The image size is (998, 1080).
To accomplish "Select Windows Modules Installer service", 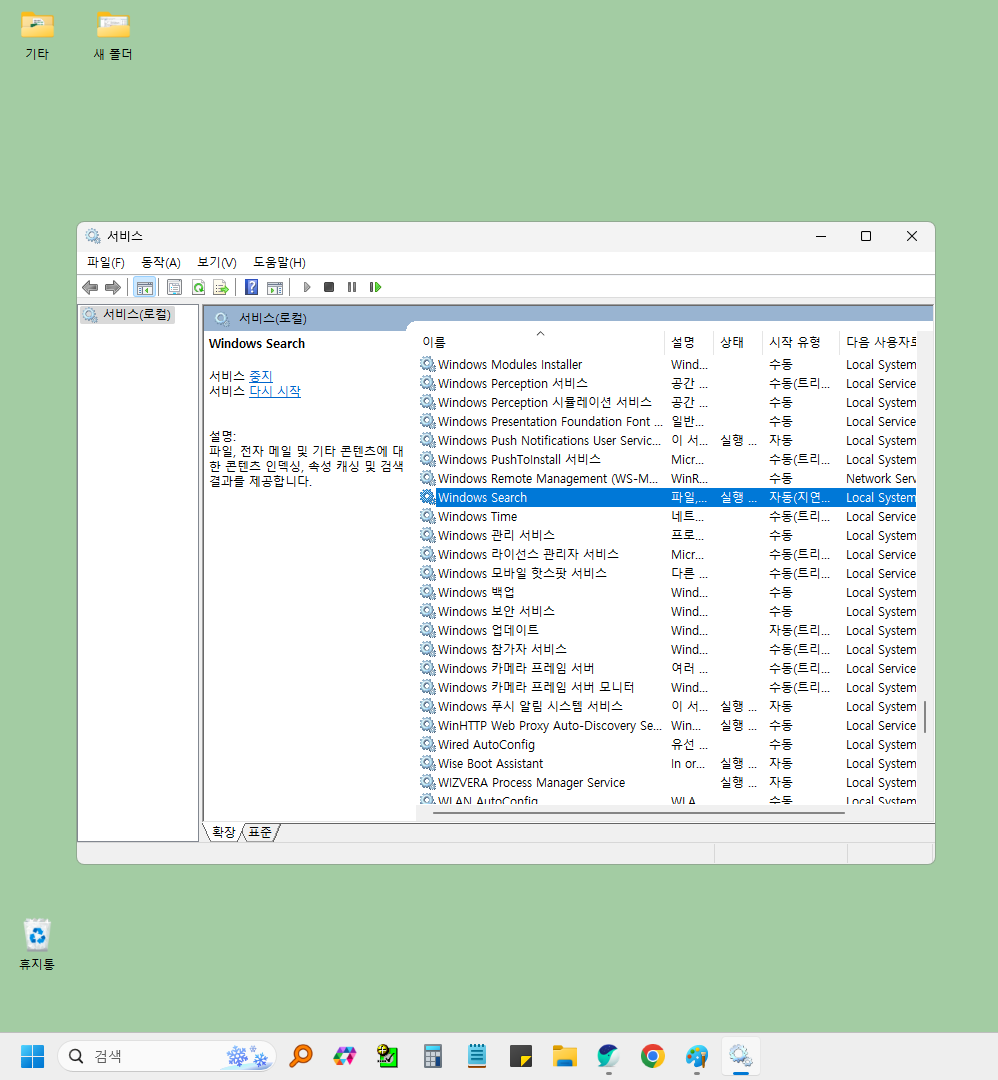I will pyautogui.click(x=667, y=364).
